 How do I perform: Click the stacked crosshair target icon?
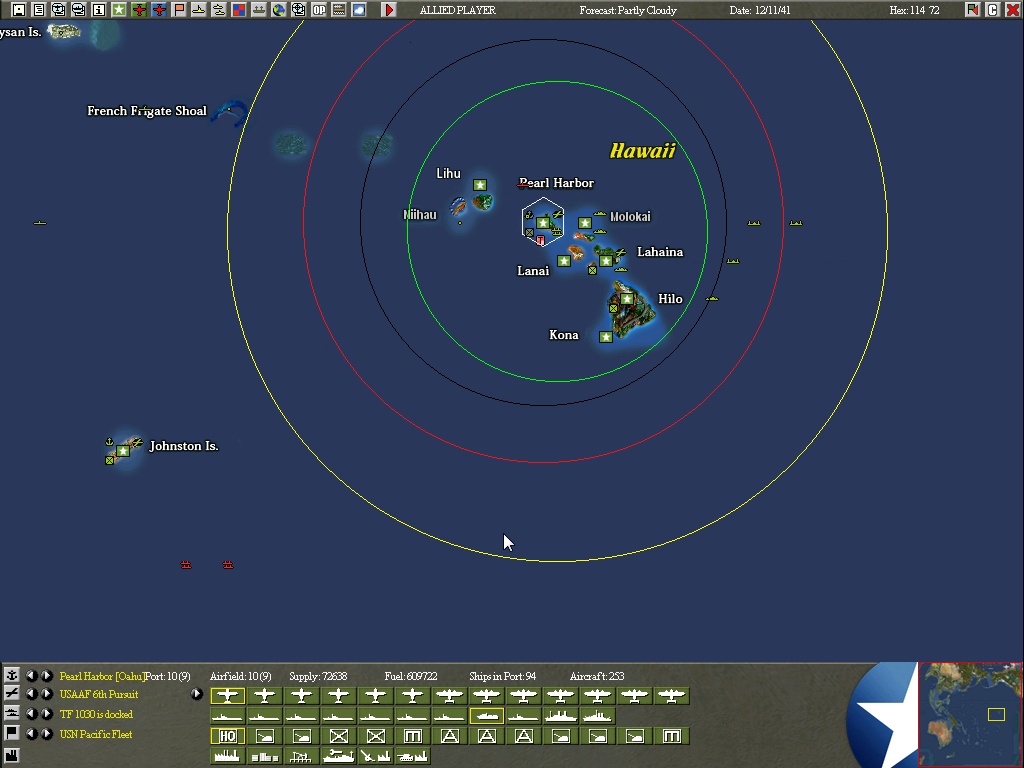click(x=298, y=10)
